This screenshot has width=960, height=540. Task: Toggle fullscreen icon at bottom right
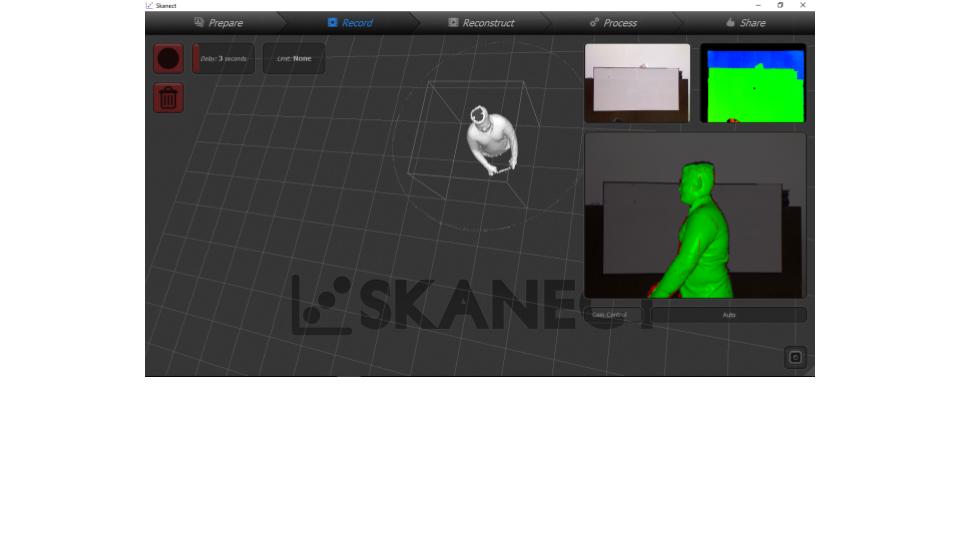coord(795,358)
